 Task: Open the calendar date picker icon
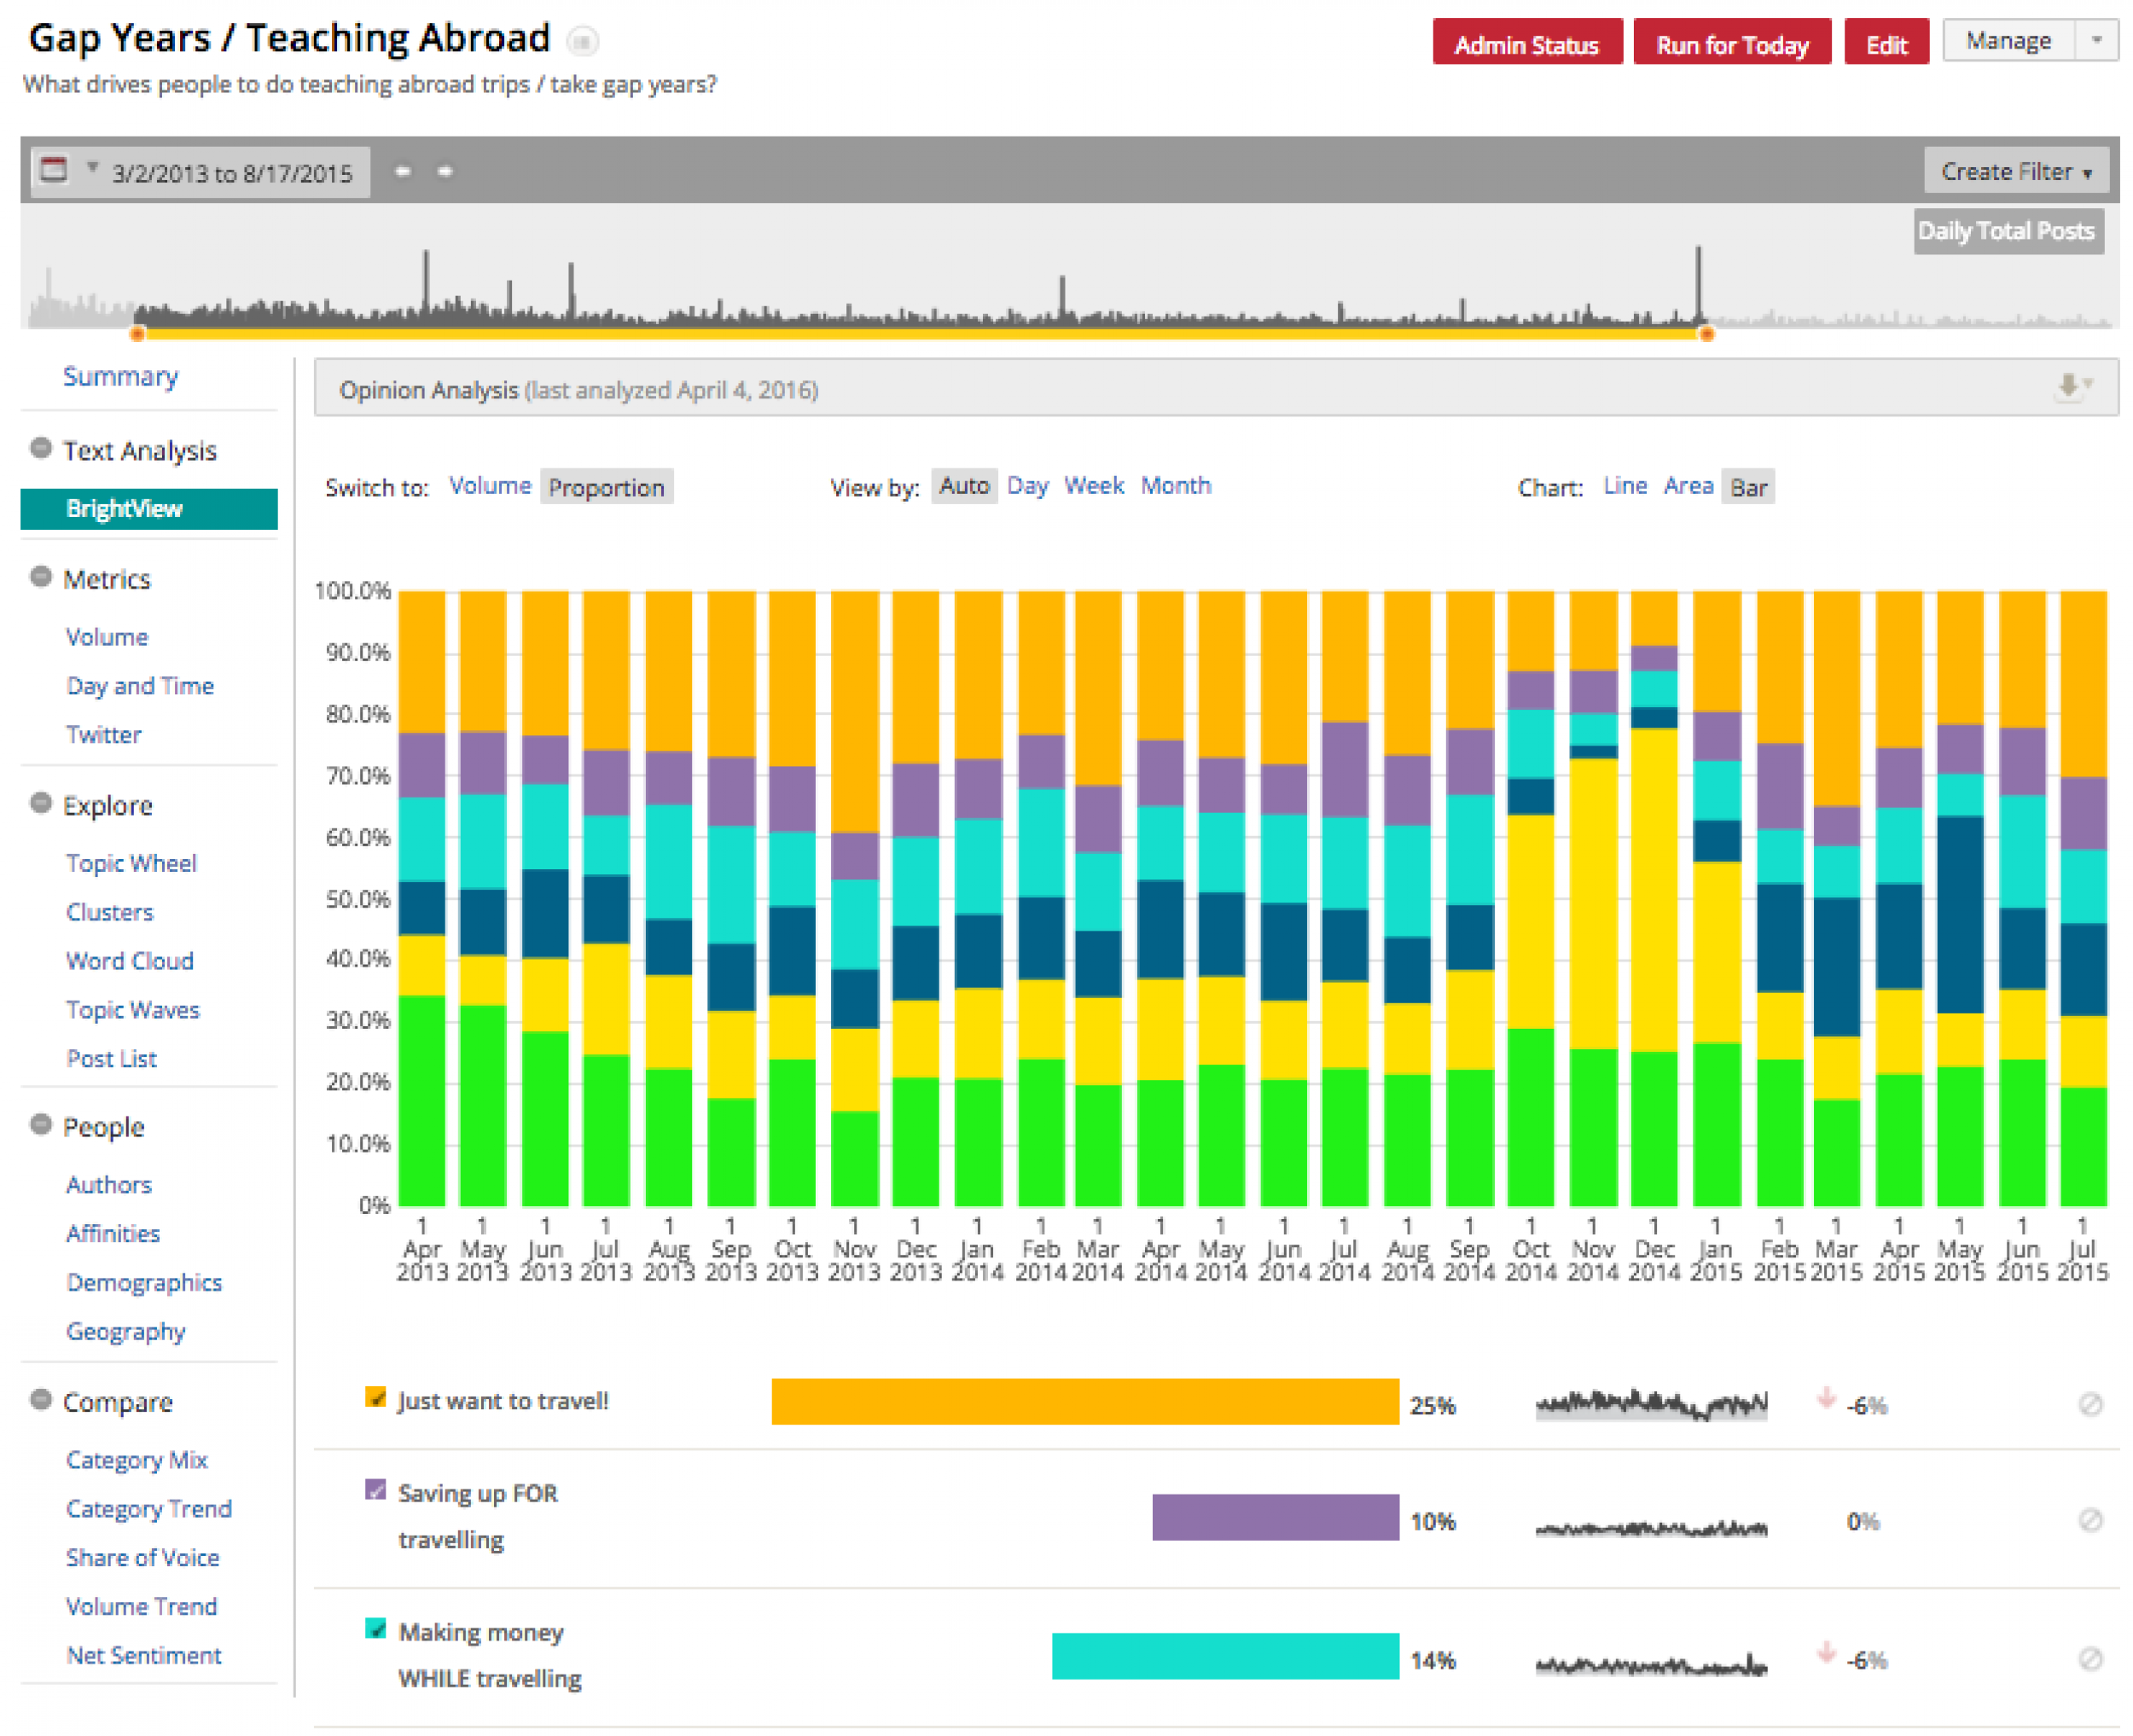(x=54, y=170)
